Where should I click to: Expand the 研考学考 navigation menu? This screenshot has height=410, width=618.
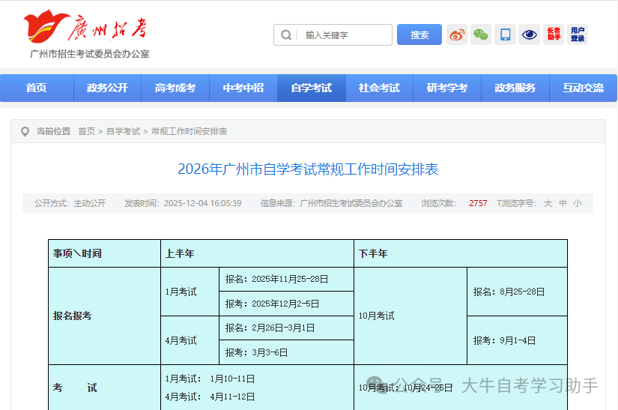[x=447, y=88]
